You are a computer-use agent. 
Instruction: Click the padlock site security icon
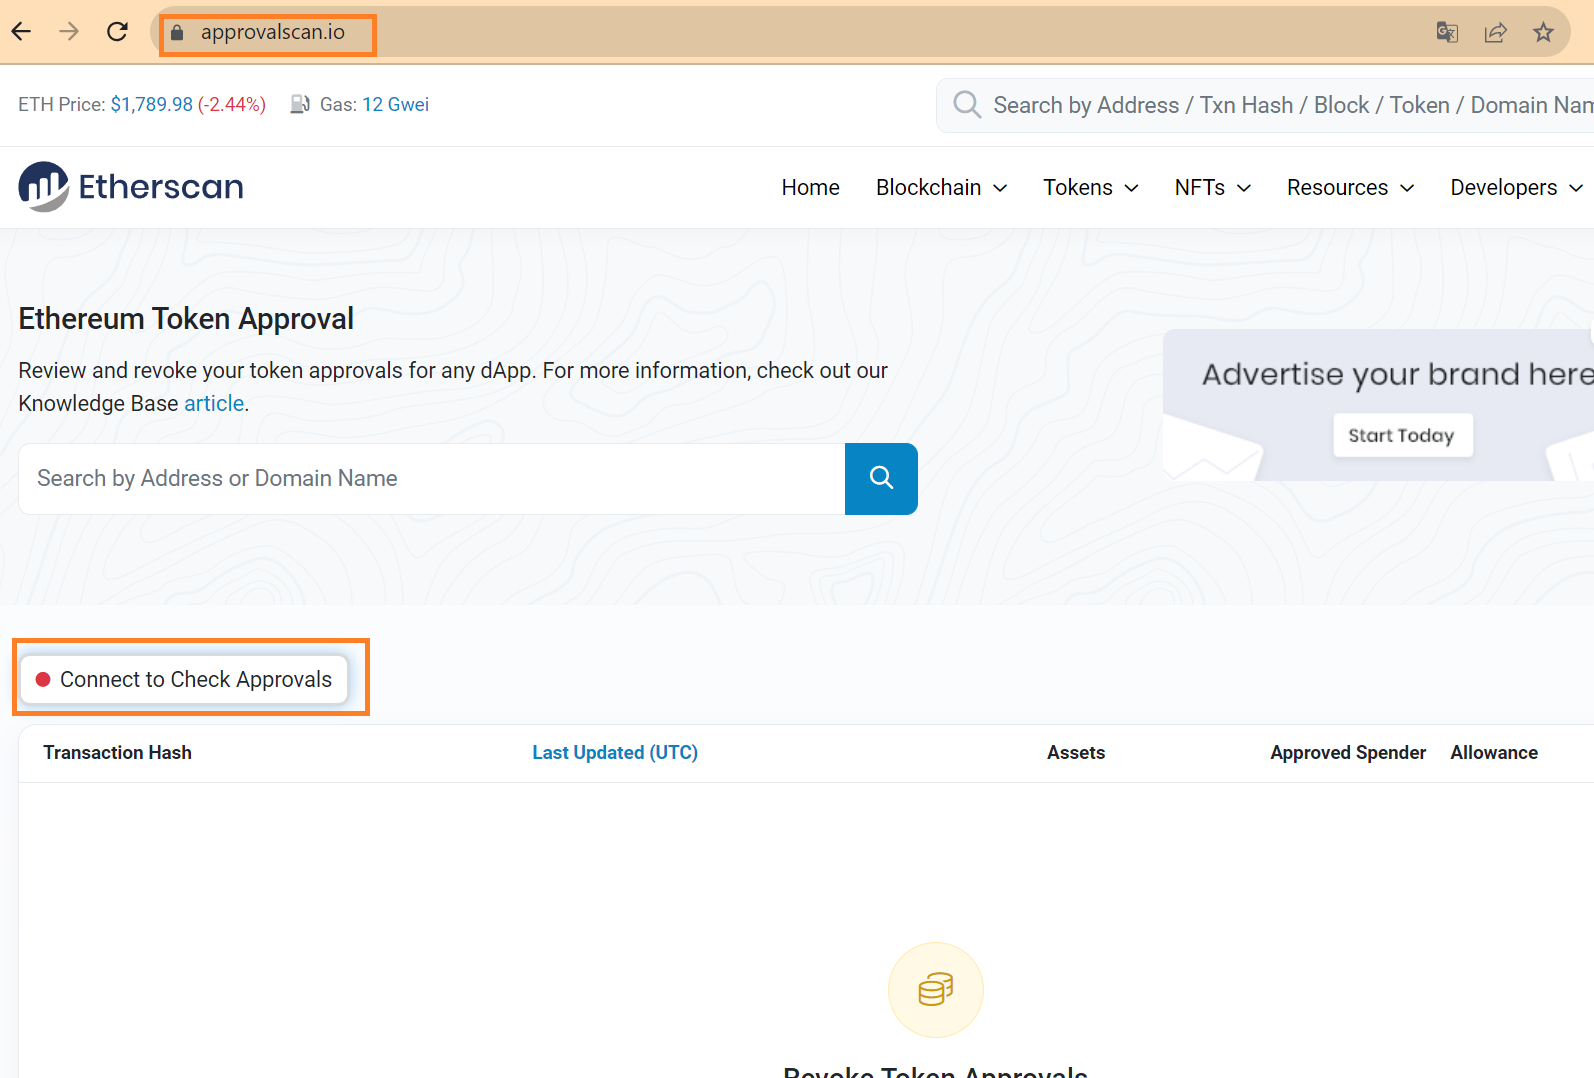pos(177,33)
